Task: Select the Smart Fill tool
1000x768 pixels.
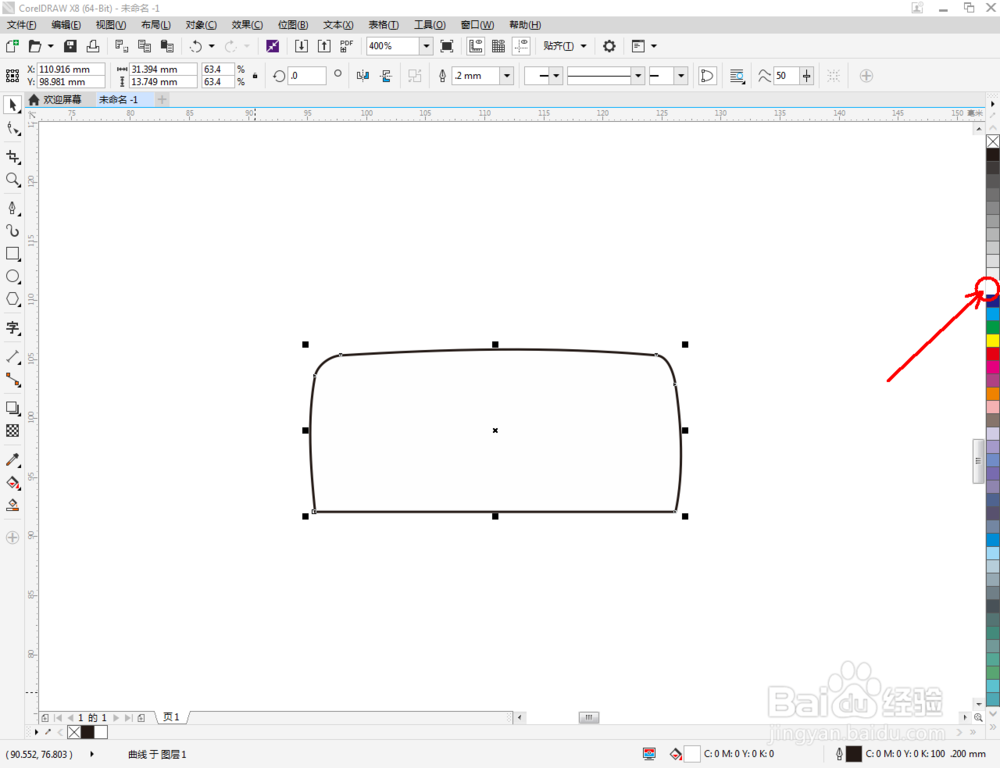Action: click(x=13, y=505)
